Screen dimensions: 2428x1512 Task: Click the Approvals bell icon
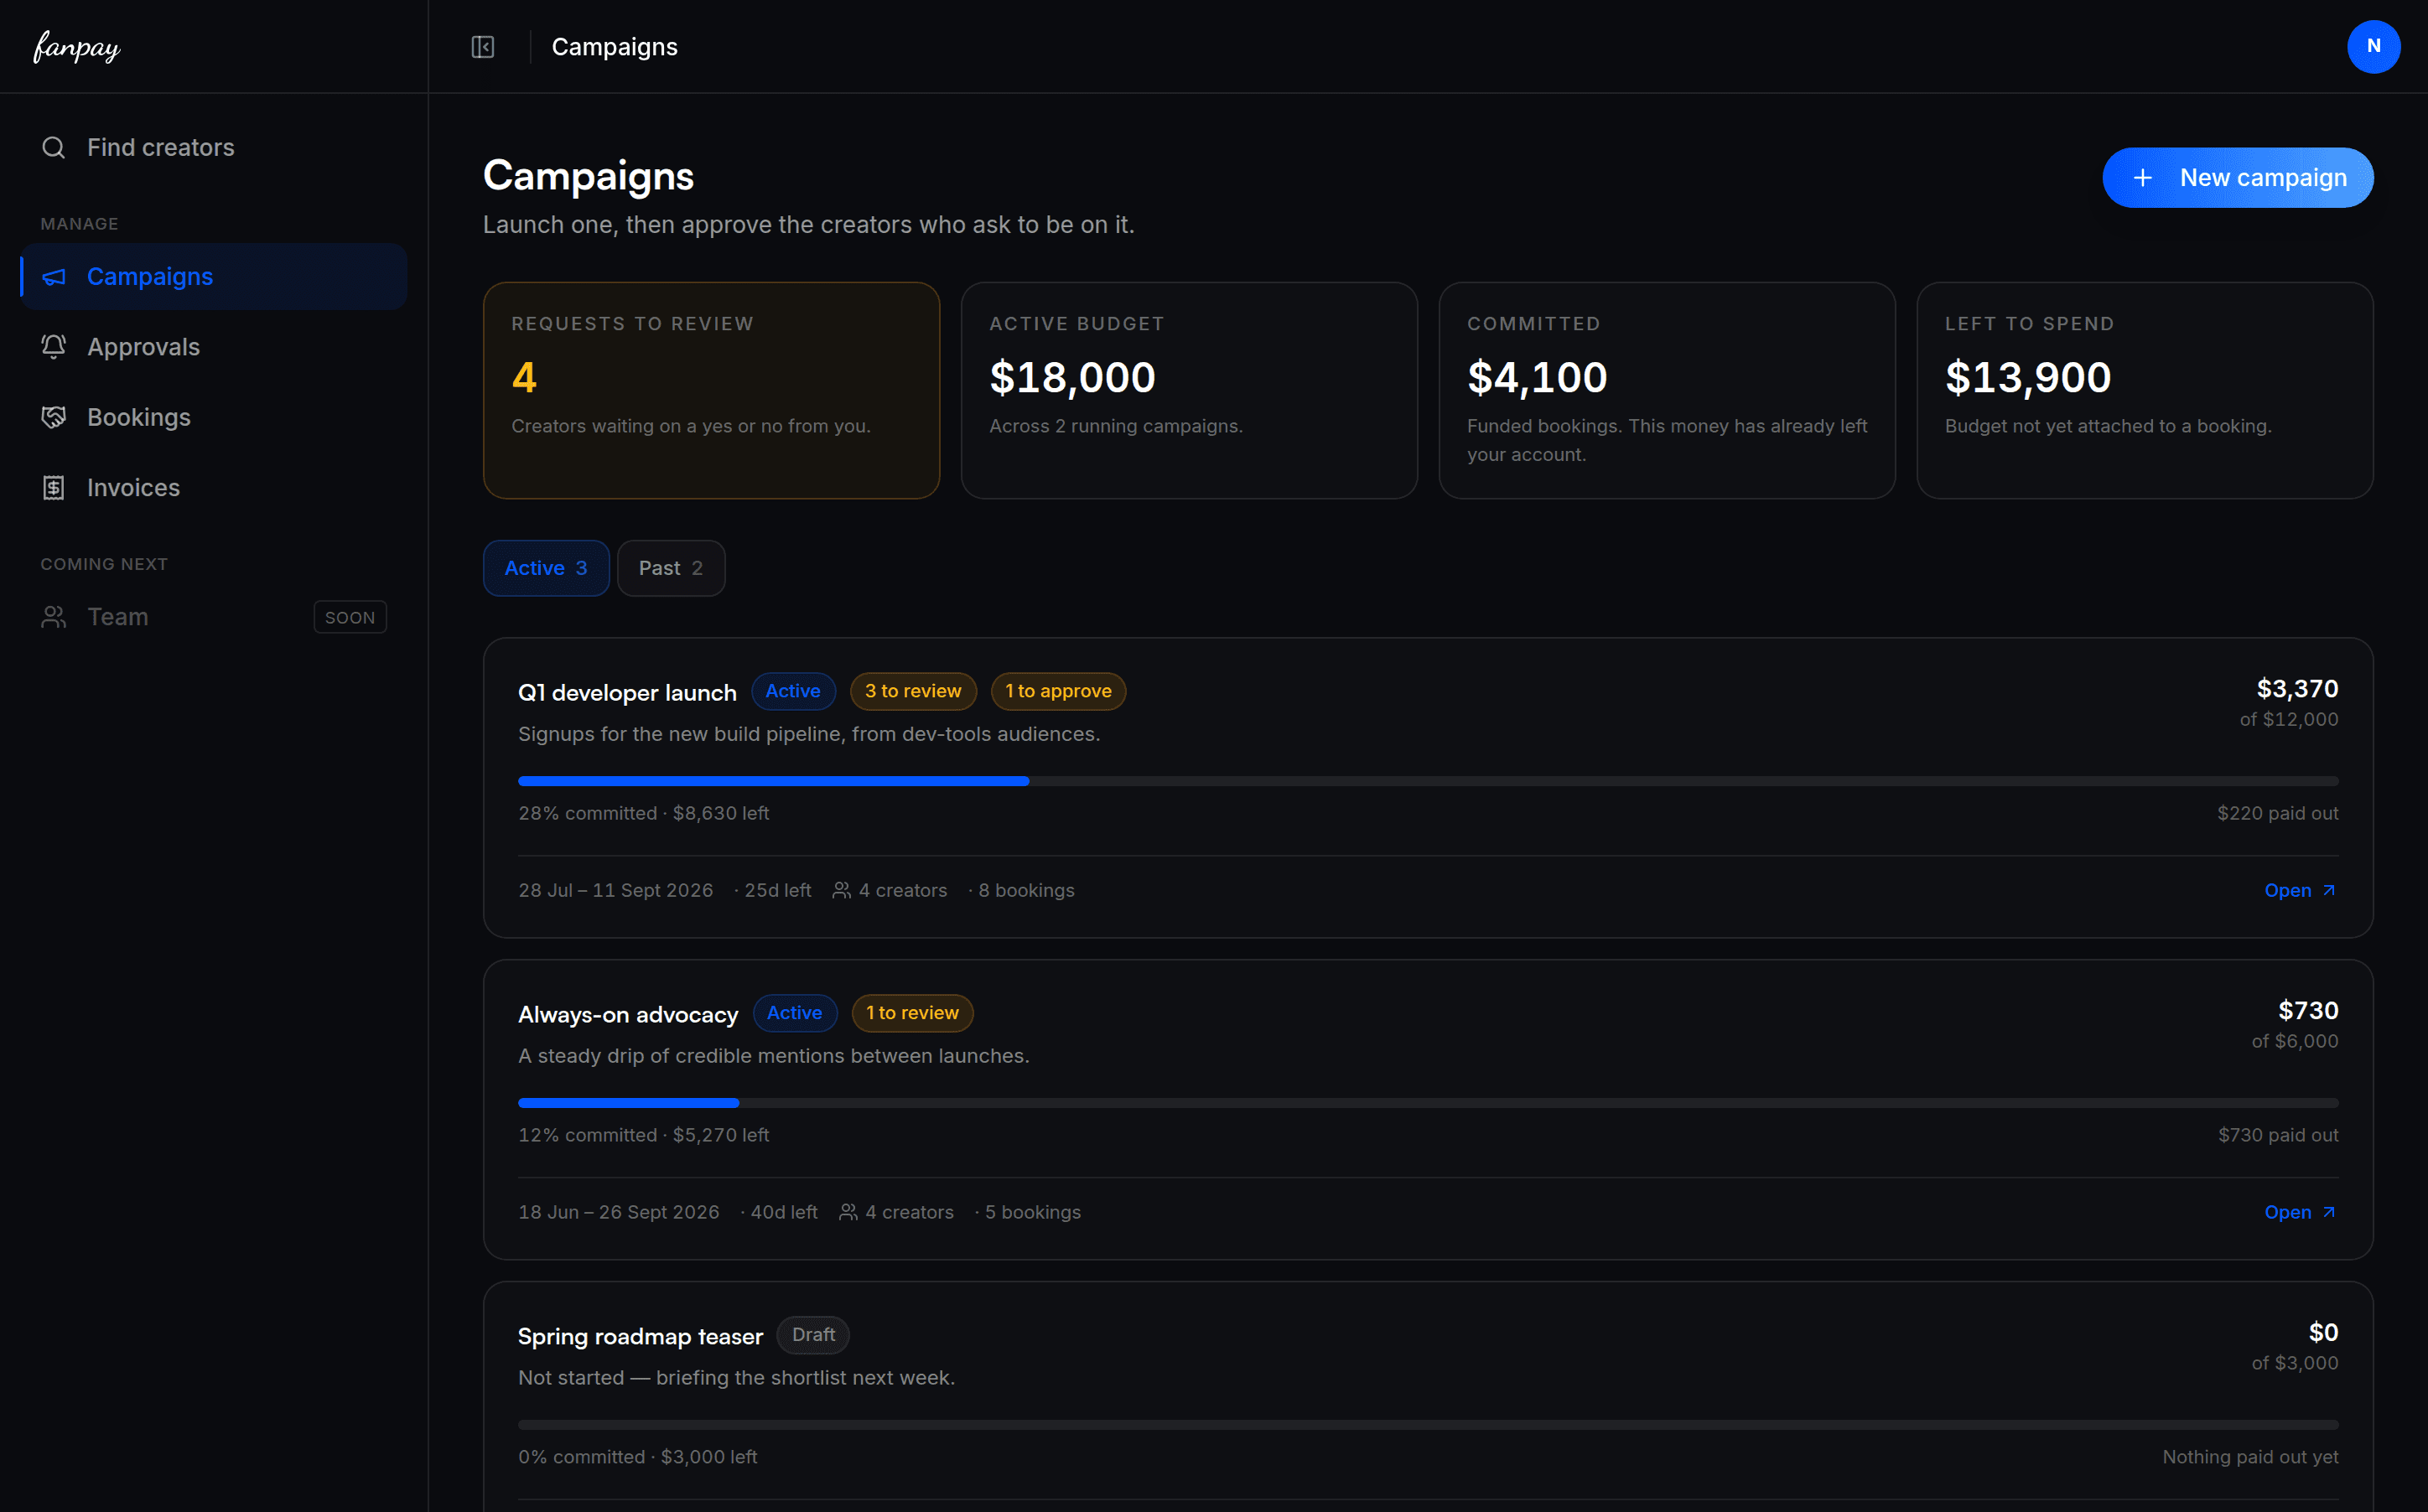click(54, 347)
